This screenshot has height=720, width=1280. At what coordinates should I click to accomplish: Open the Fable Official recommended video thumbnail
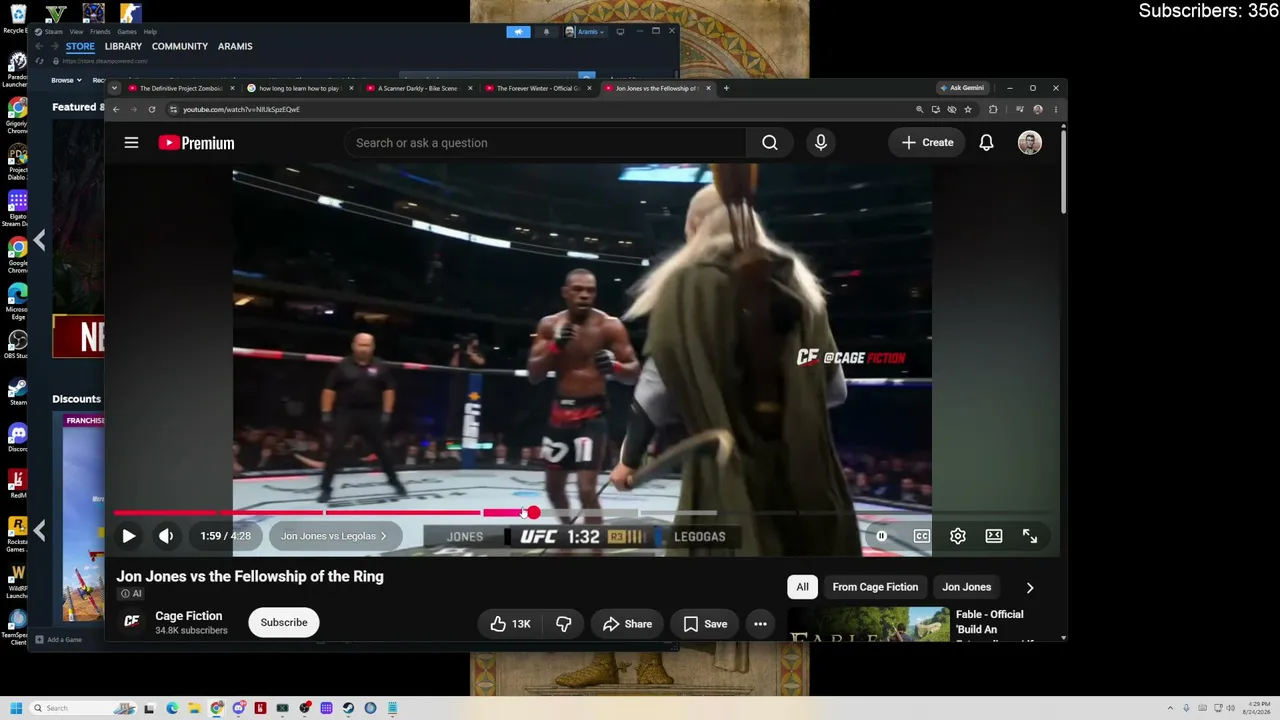tap(869, 624)
